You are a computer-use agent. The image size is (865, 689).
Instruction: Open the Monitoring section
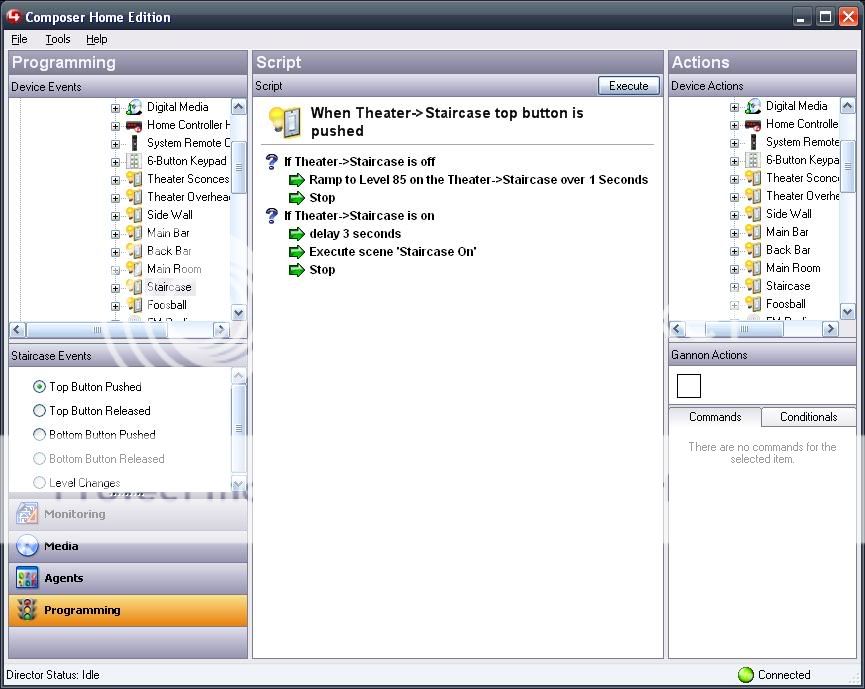(x=74, y=514)
